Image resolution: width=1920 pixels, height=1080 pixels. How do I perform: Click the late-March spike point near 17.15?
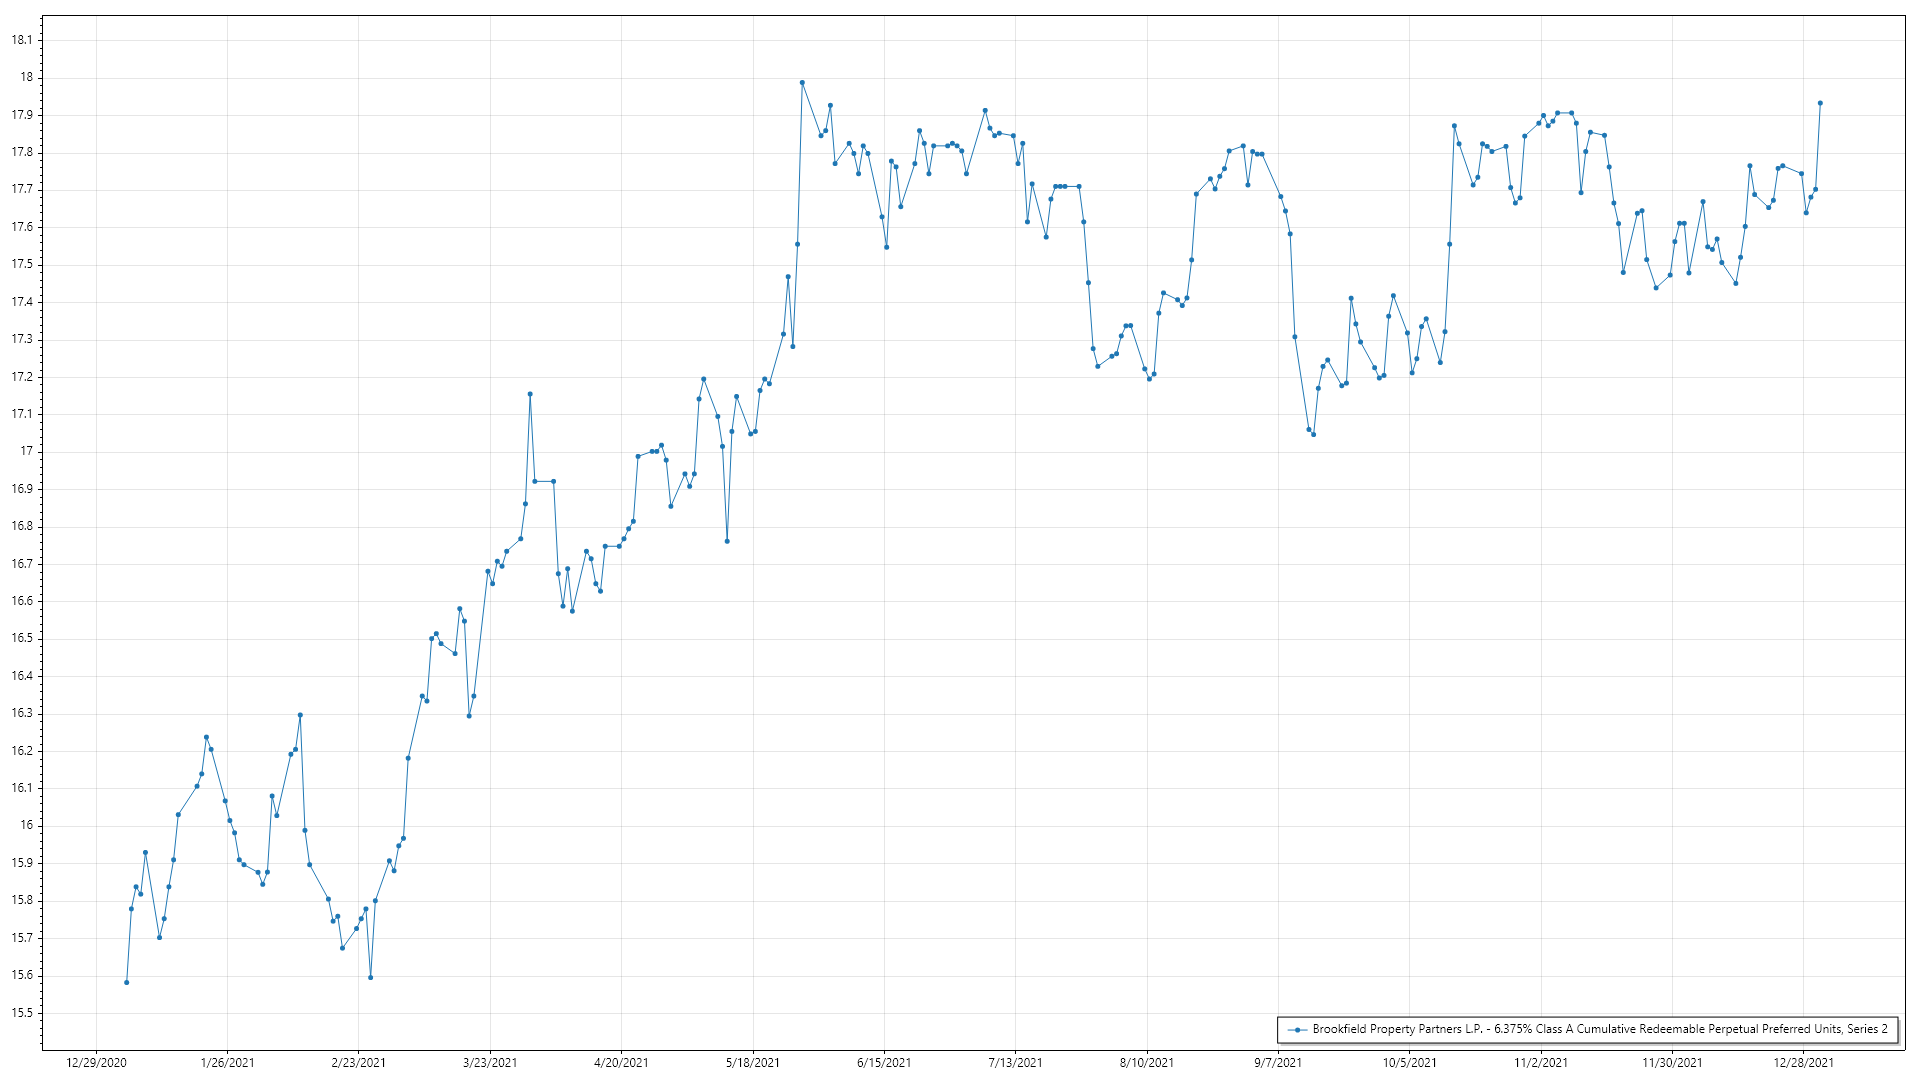click(x=530, y=394)
